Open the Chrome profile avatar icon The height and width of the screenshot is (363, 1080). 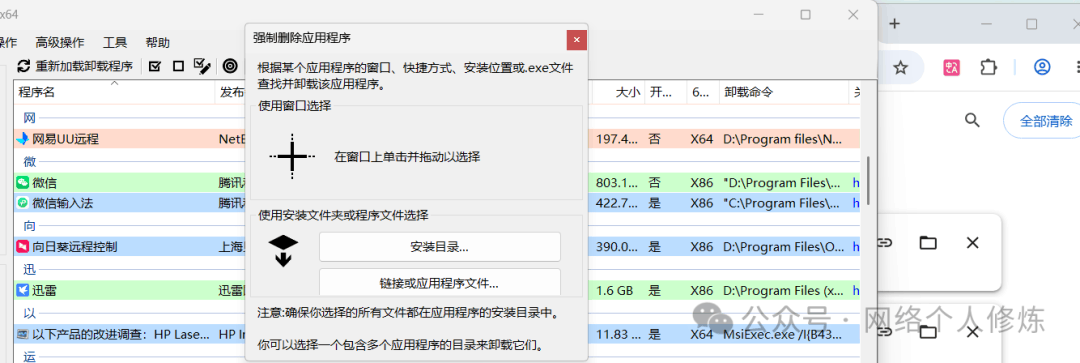click(1042, 67)
